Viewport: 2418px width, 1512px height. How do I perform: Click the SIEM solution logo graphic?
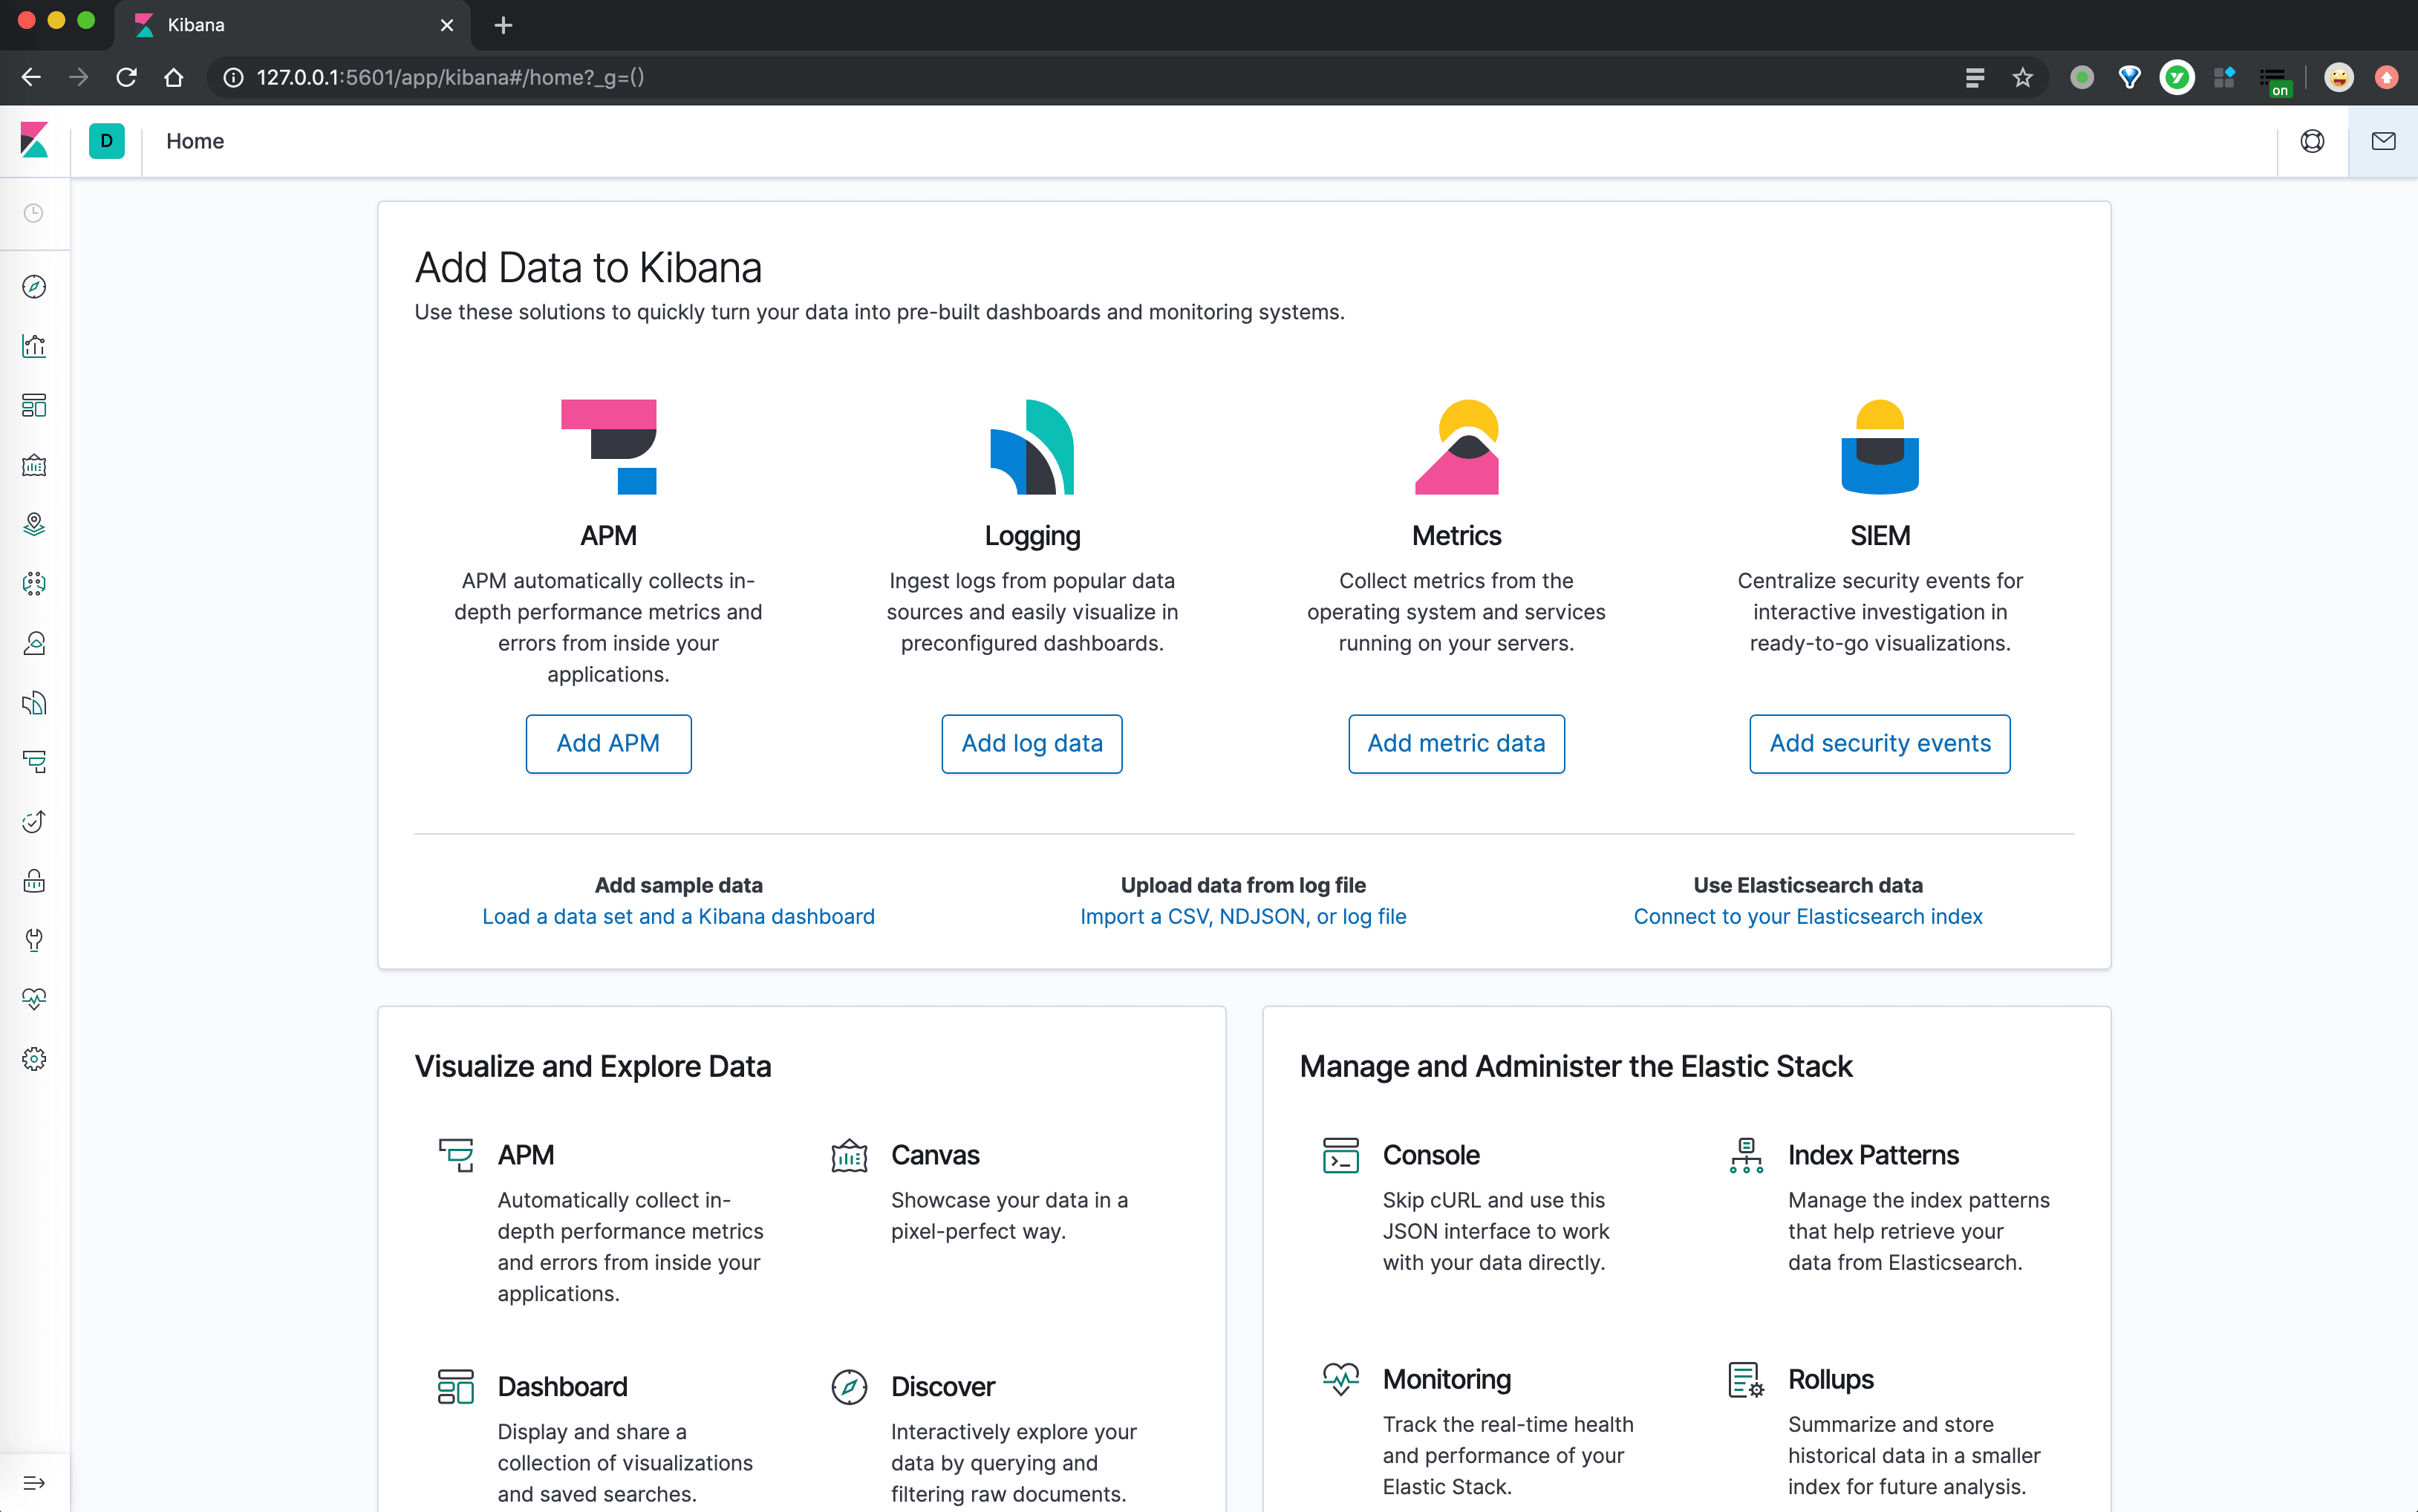(1880, 447)
